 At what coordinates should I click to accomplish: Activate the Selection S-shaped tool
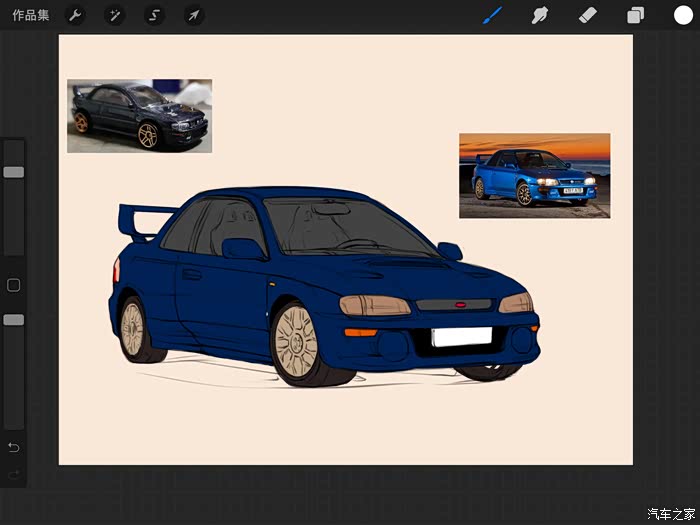coord(154,16)
